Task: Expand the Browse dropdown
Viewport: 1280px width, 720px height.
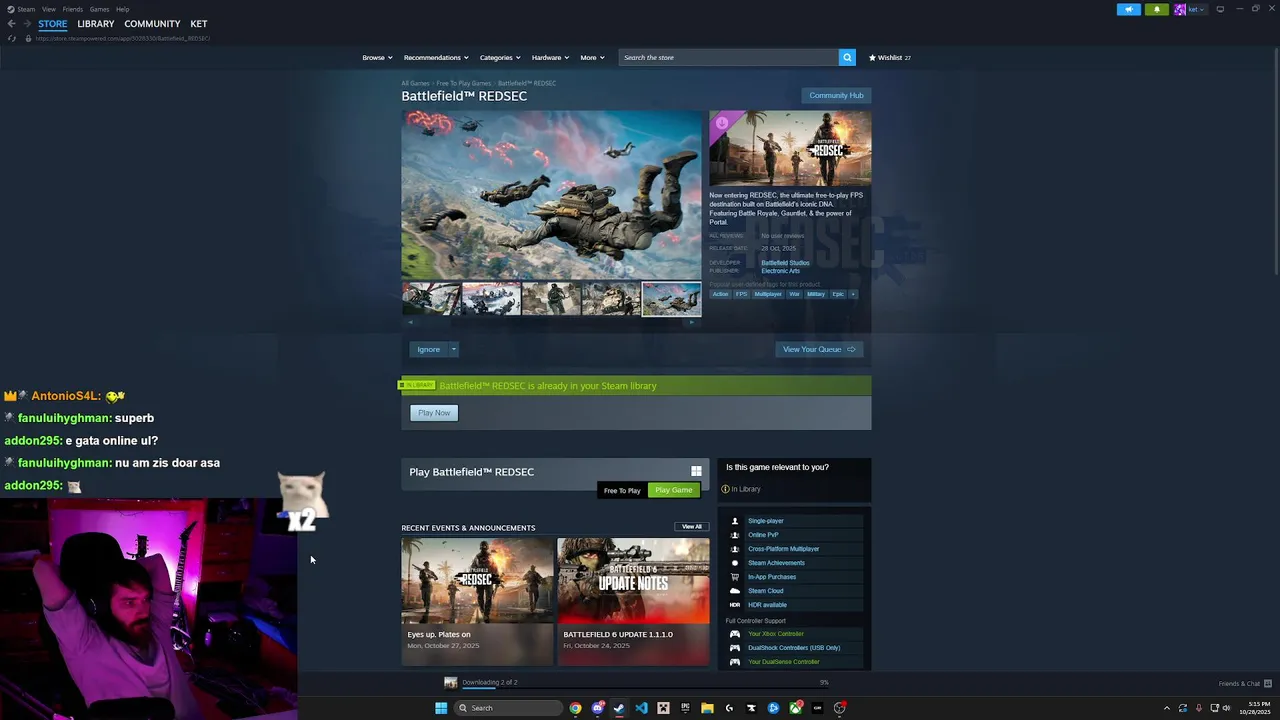Action: click(377, 57)
